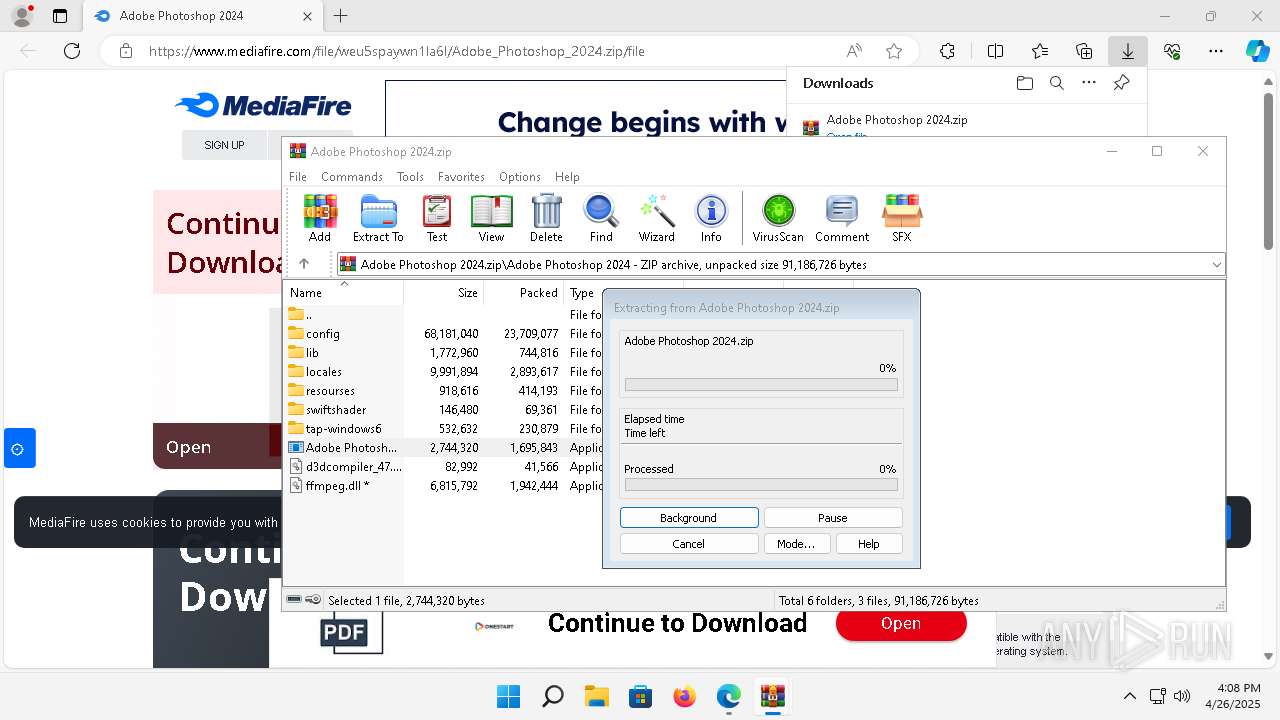The width and height of the screenshot is (1280, 720).
Task: Open the Edge Downloads button
Action: pos(1127,51)
